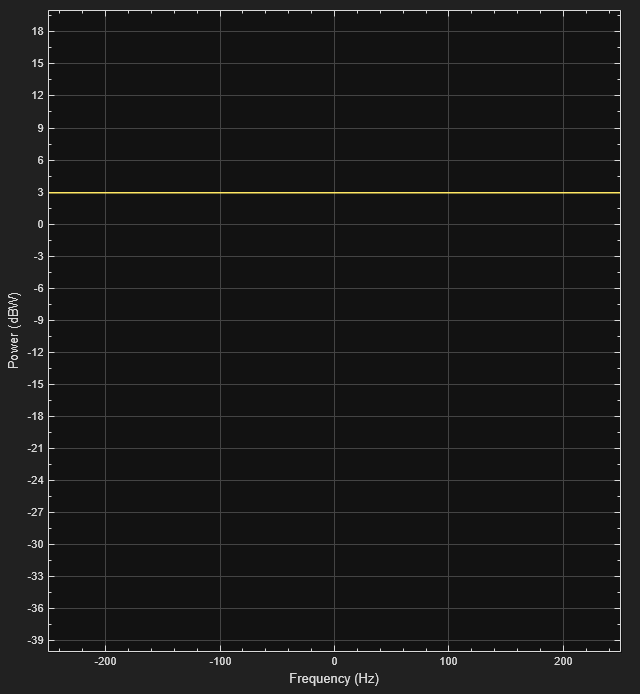Image resolution: width=640 pixels, height=694 pixels.
Task: Click the y-axis tick label '12'
Action: [38, 96]
